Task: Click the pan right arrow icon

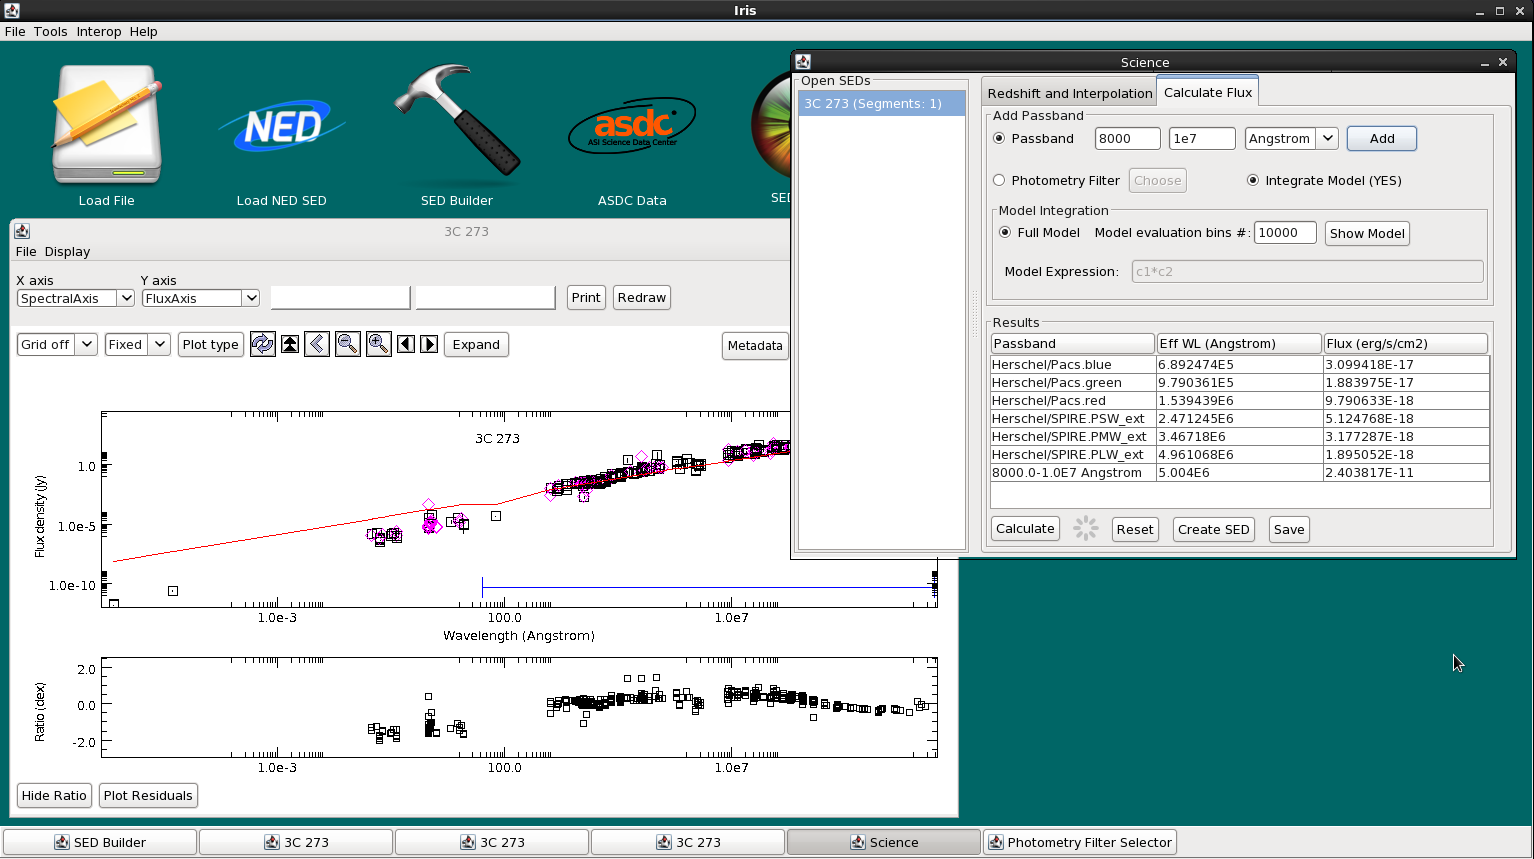Action: coord(429,344)
